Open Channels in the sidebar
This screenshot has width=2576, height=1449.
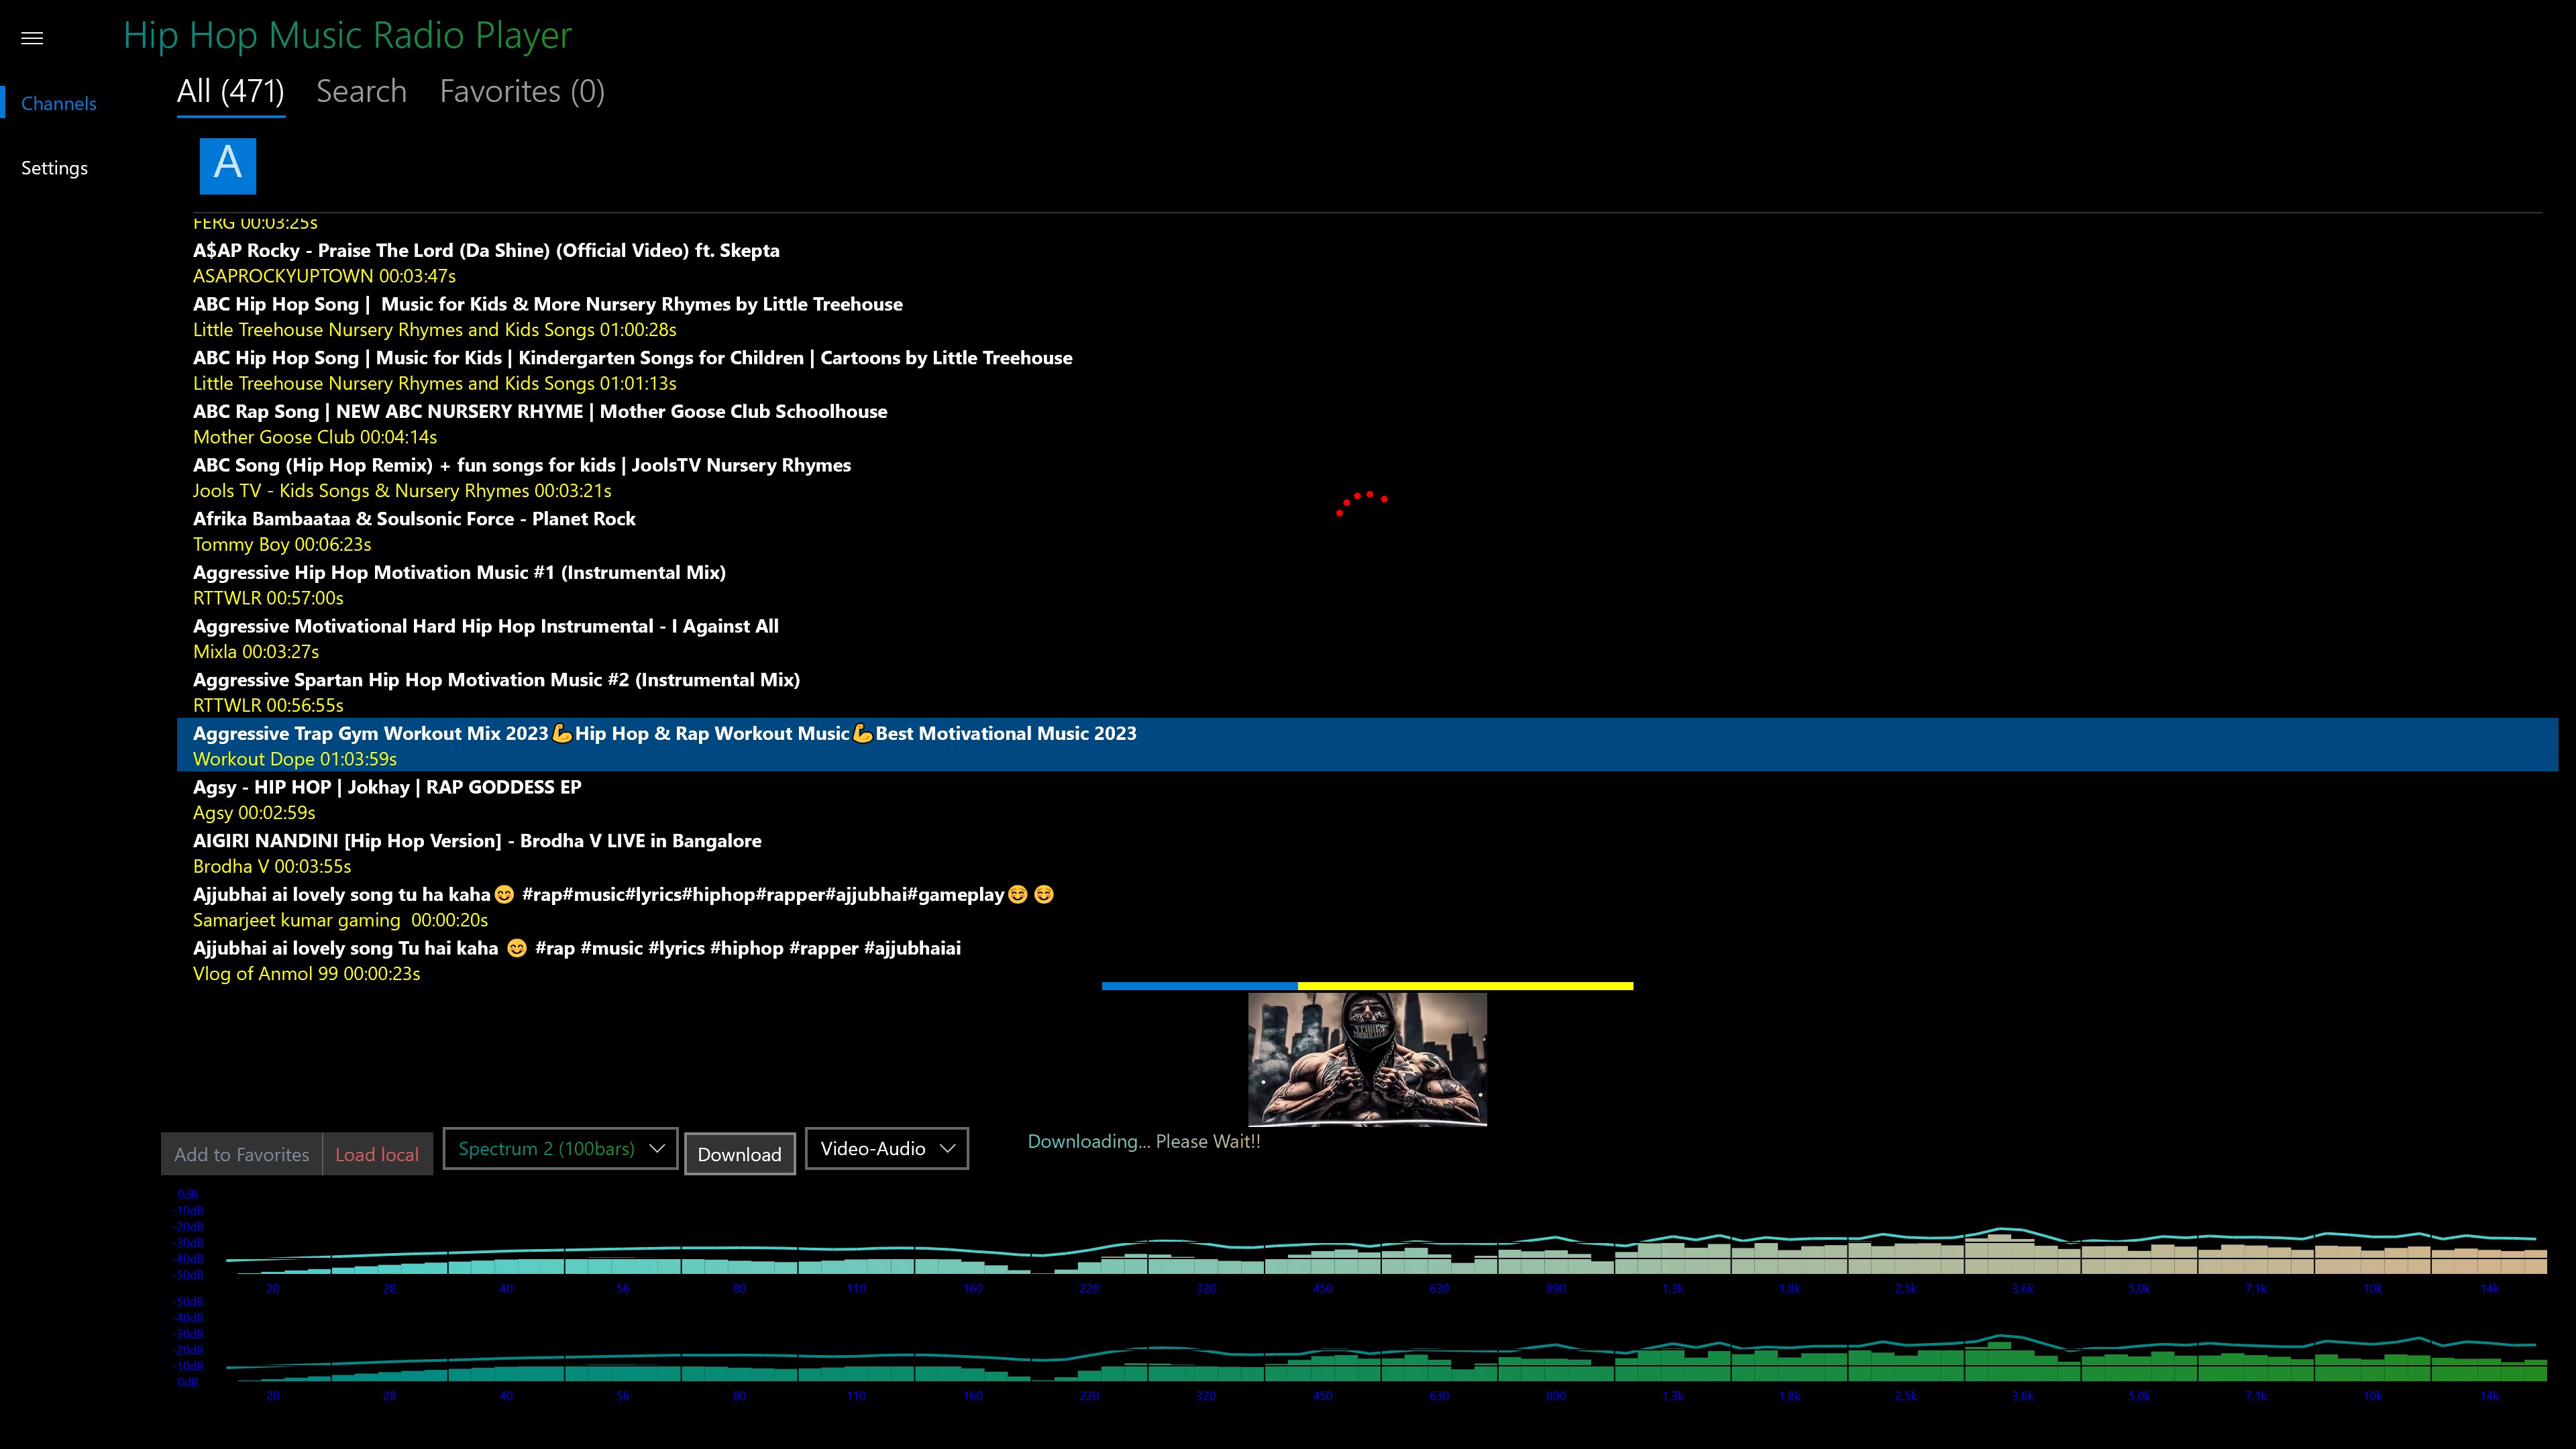click(x=59, y=103)
